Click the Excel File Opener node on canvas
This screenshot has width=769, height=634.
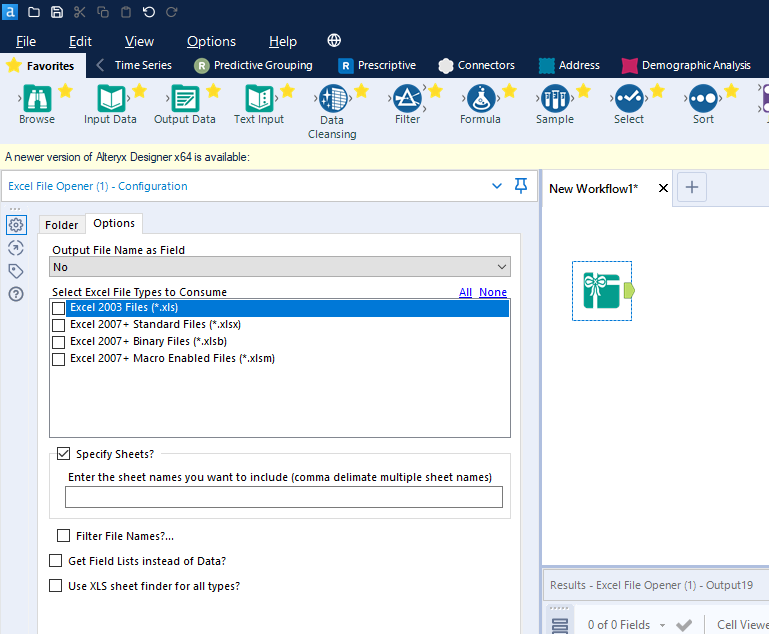602,290
